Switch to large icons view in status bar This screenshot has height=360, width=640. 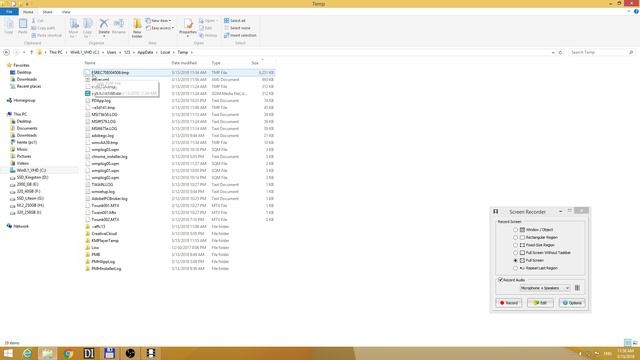(635, 343)
